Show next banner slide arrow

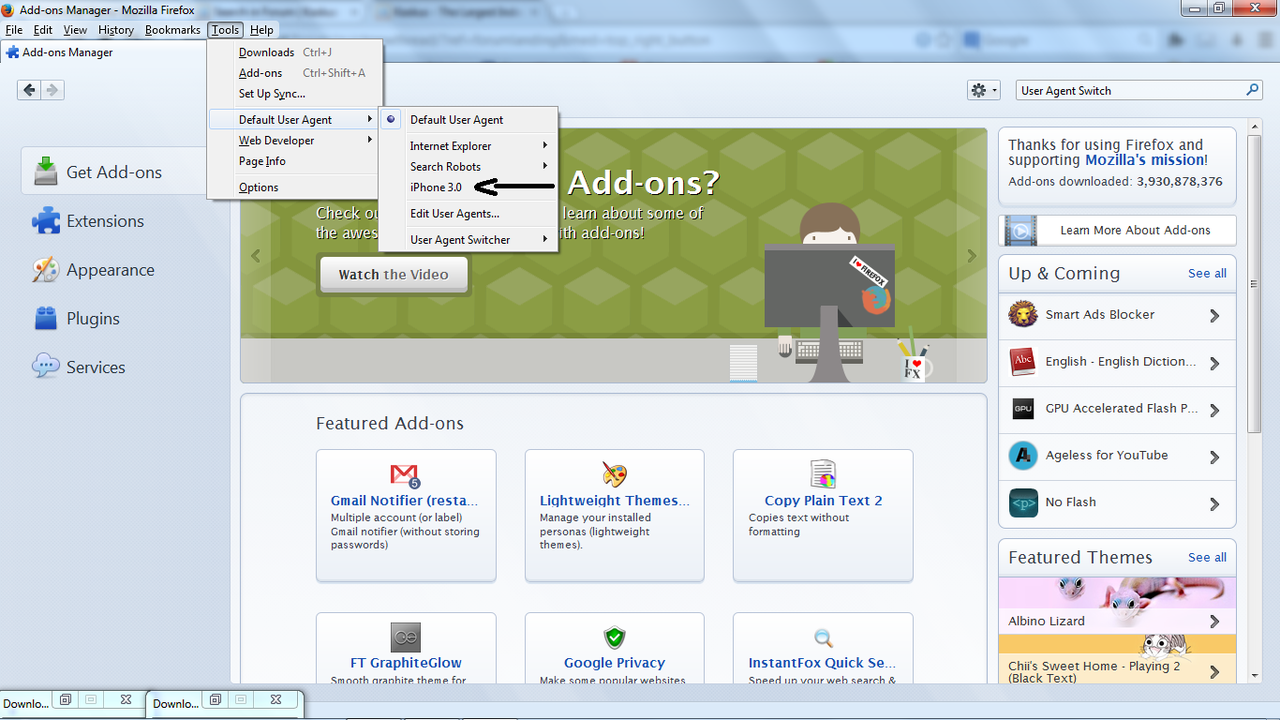click(x=971, y=256)
